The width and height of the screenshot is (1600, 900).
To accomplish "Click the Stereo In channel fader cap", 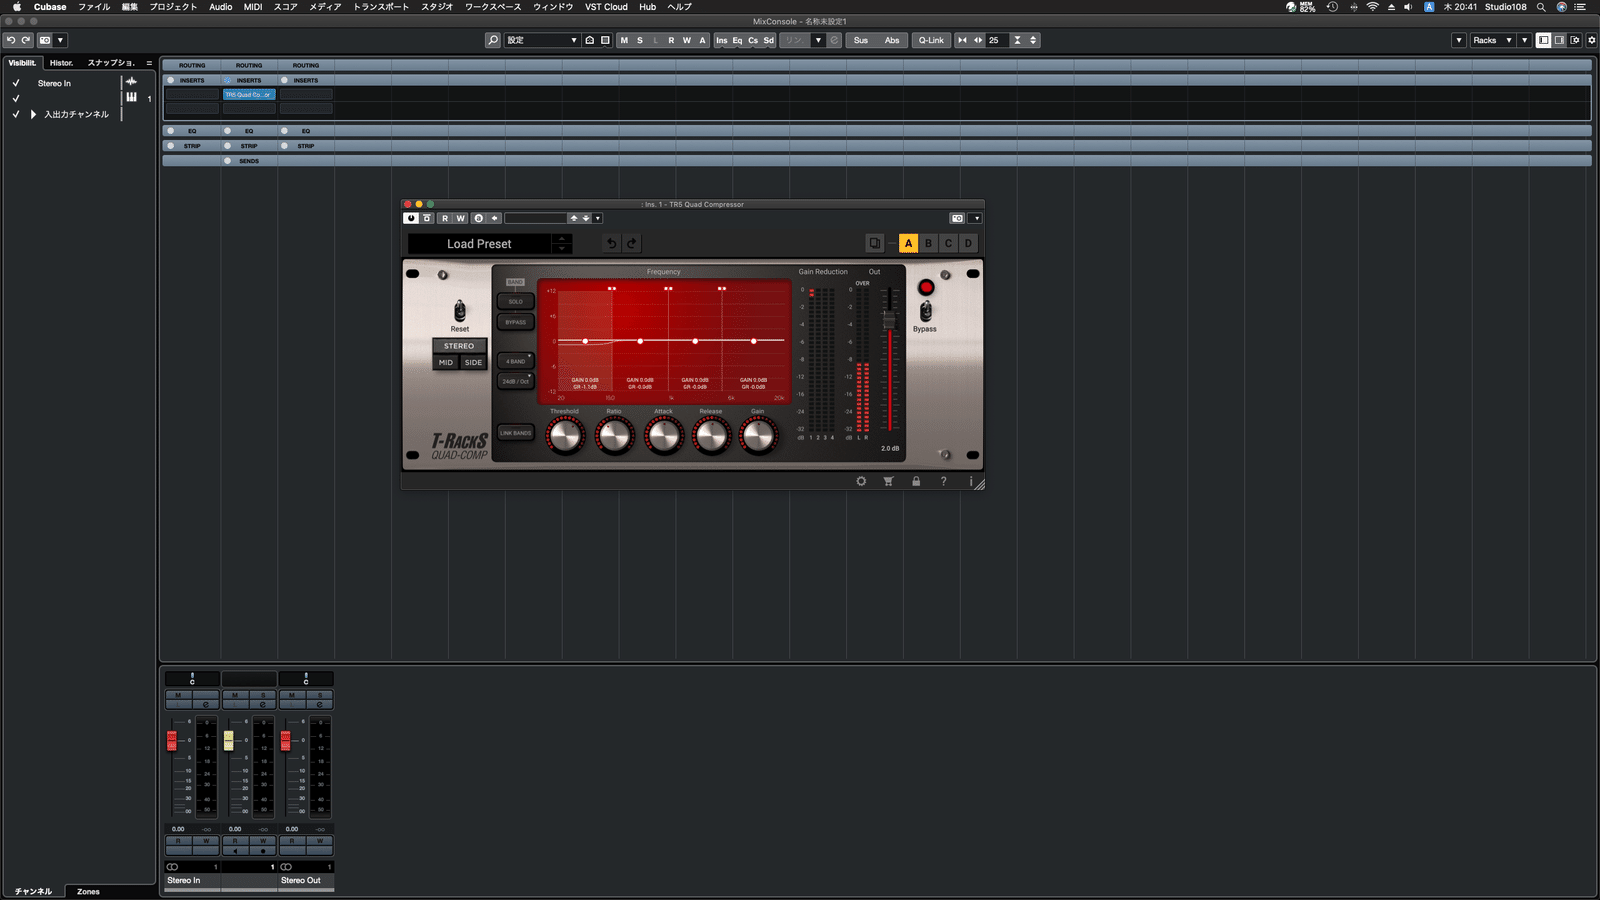I will (x=172, y=740).
